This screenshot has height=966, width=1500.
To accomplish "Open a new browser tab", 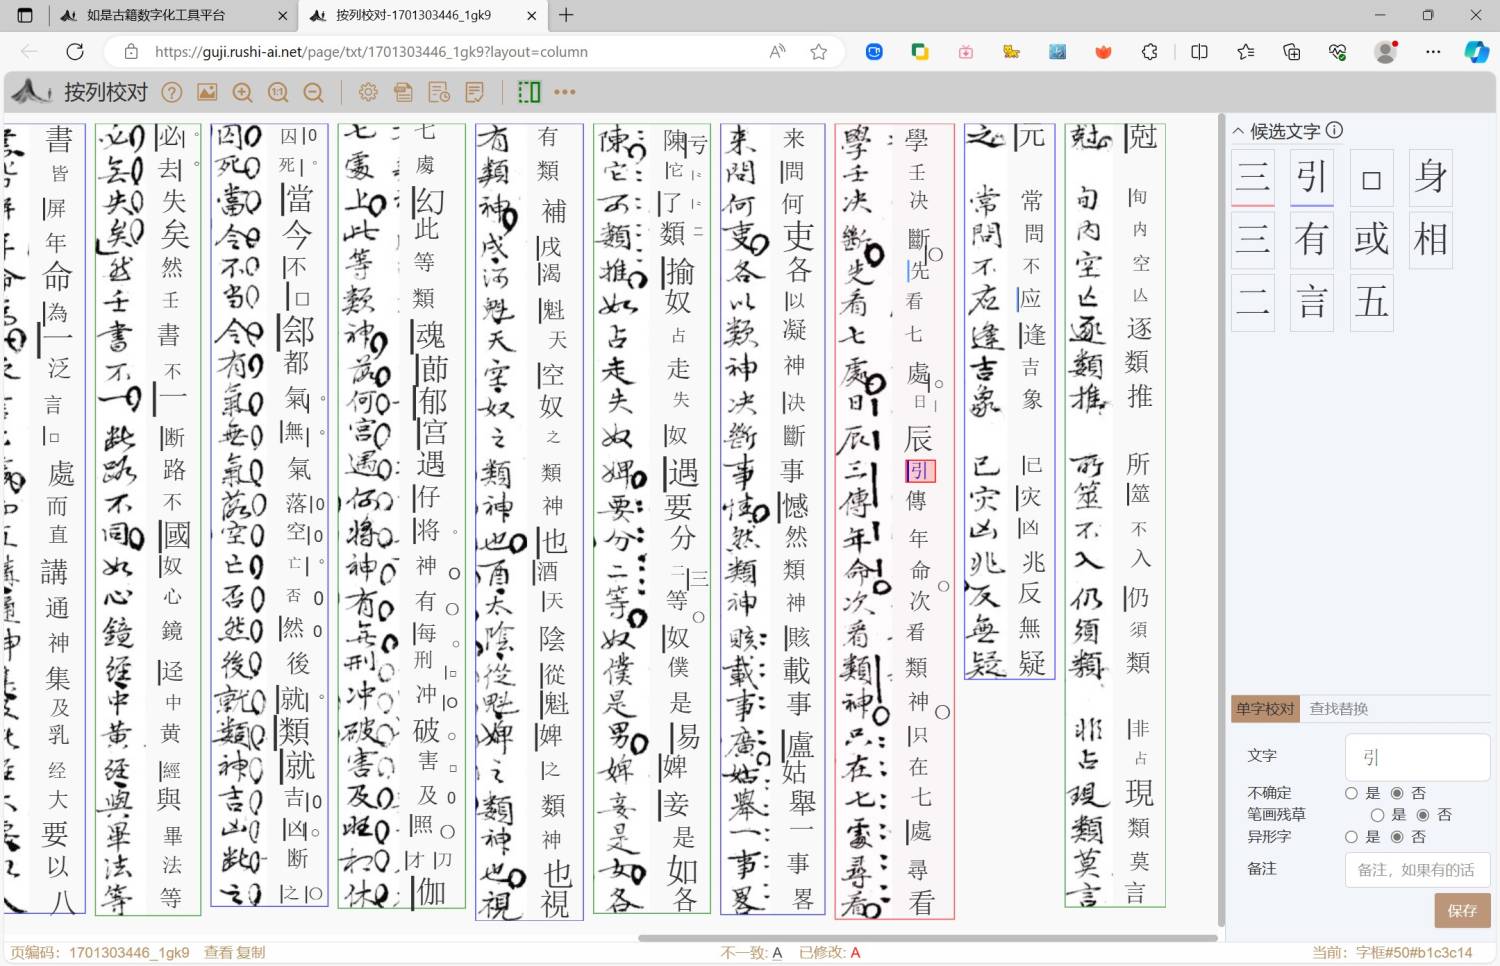I will 566,15.
